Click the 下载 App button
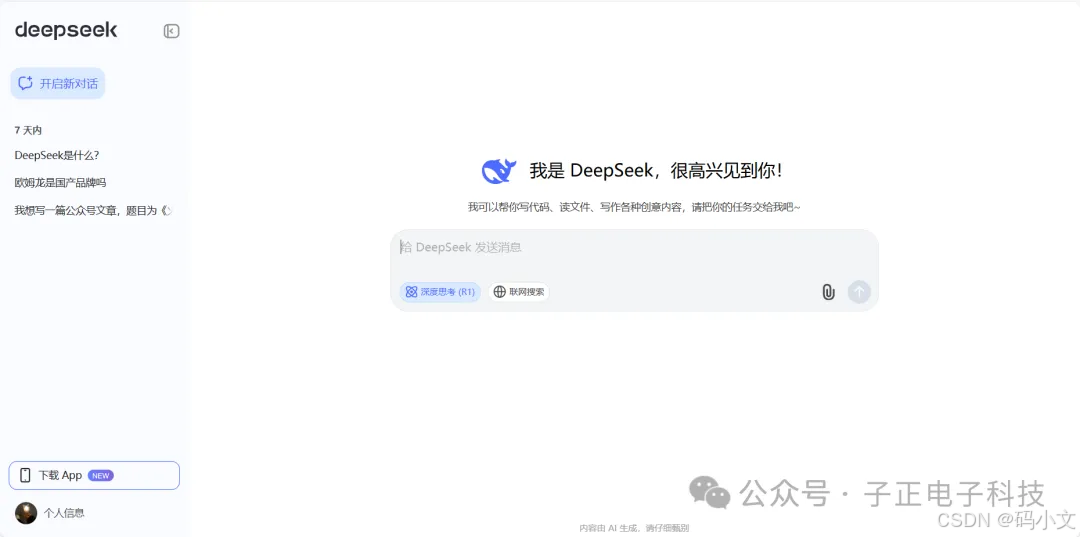The width and height of the screenshot is (1080, 537). [94, 475]
